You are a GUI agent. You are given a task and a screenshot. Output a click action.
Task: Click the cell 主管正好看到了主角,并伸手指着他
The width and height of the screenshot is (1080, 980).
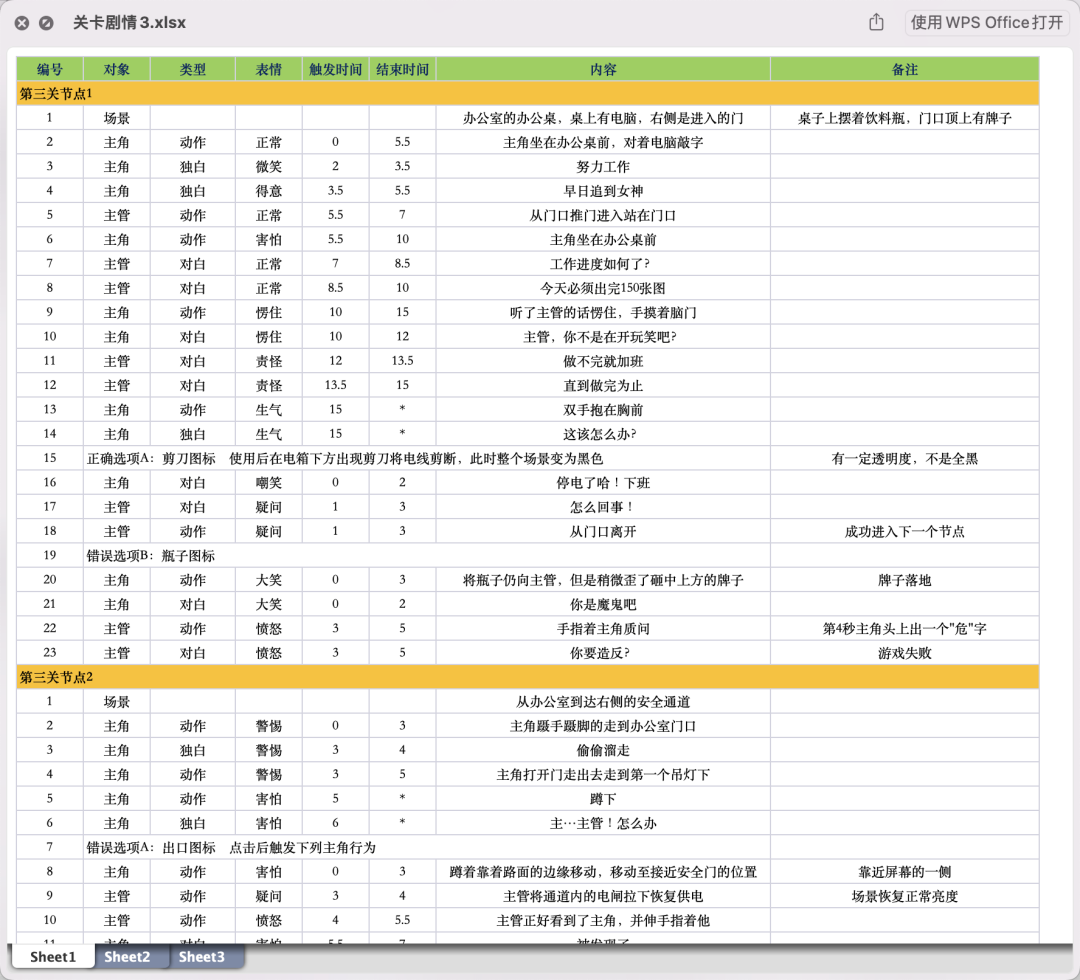(603, 920)
